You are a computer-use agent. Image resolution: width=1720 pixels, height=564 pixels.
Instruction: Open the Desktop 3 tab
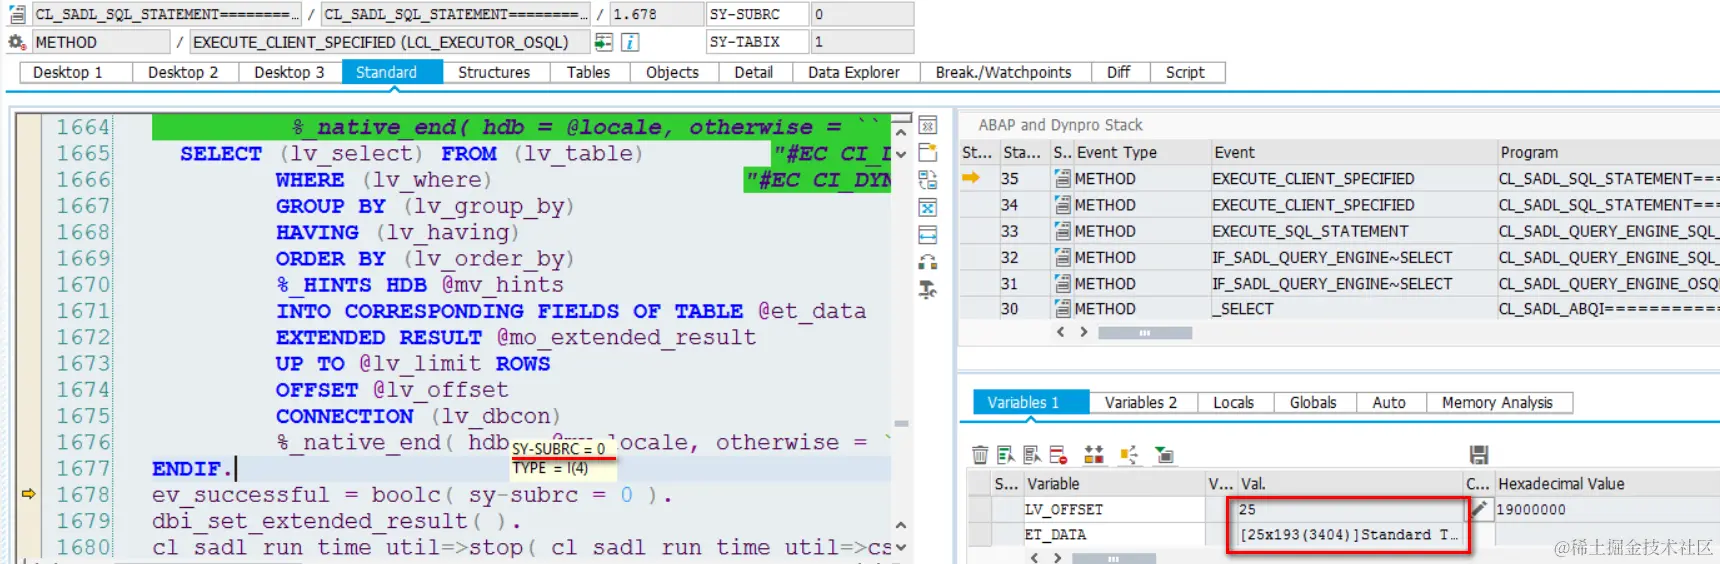click(x=289, y=72)
